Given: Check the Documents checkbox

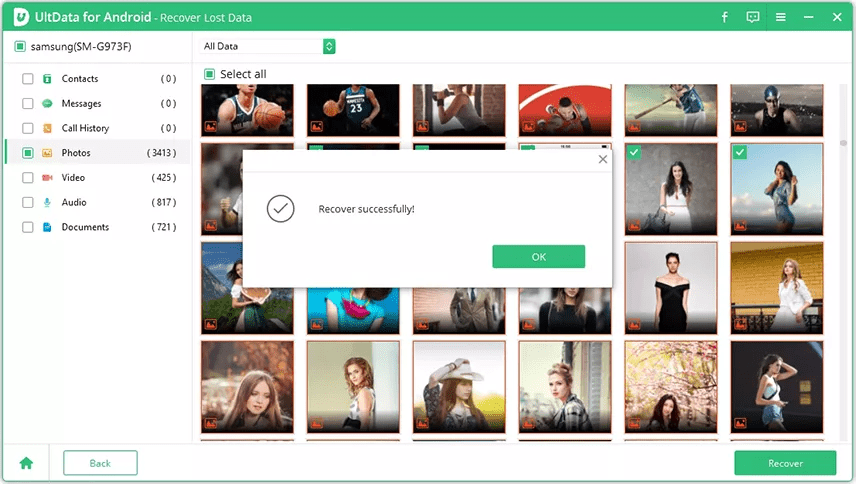Looking at the screenshot, I should tap(28, 227).
